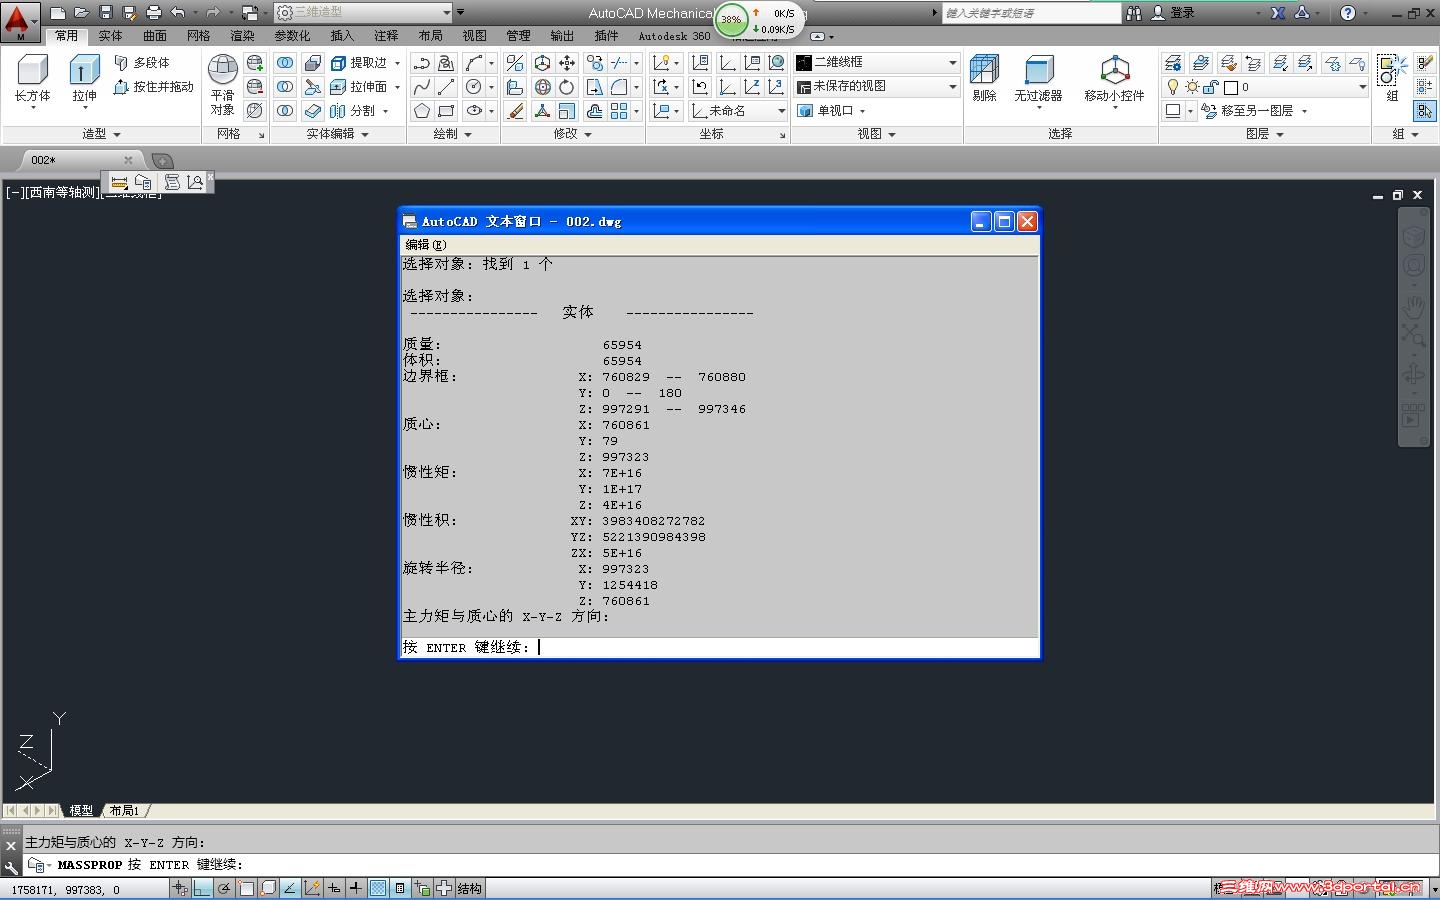Expand the 未命名 UCS dropdown
Image resolution: width=1440 pixels, height=900 pixels.
[x=738, y=111]
